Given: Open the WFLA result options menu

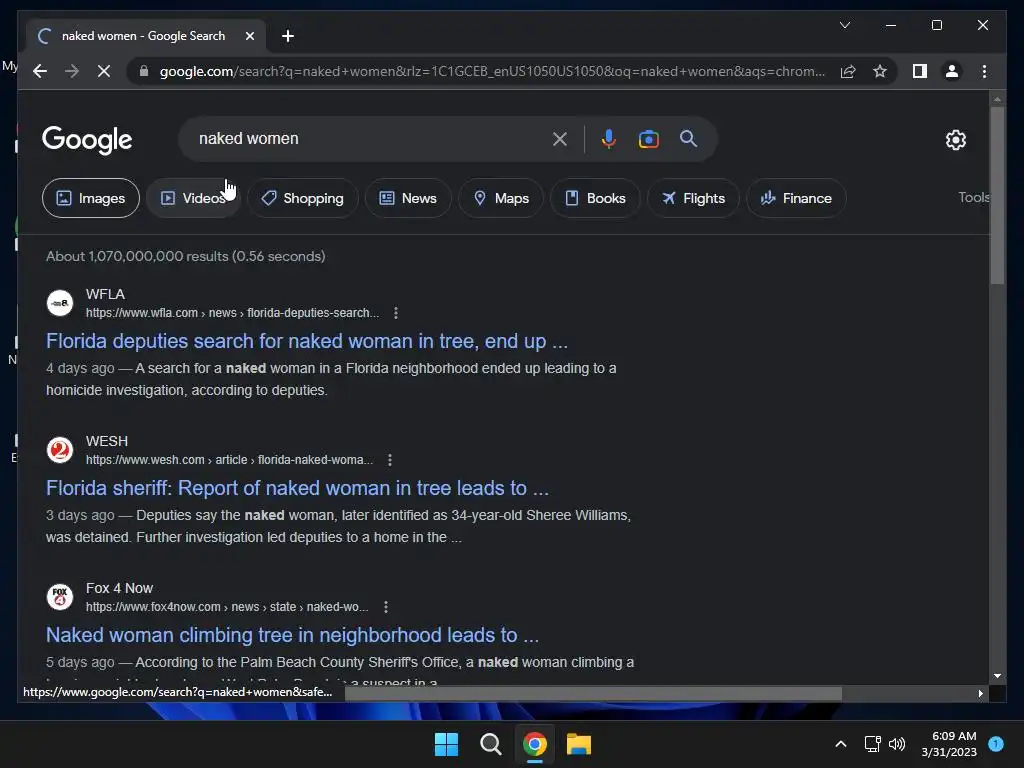Looking at the screenshot, I should click(x=396, y=313).
